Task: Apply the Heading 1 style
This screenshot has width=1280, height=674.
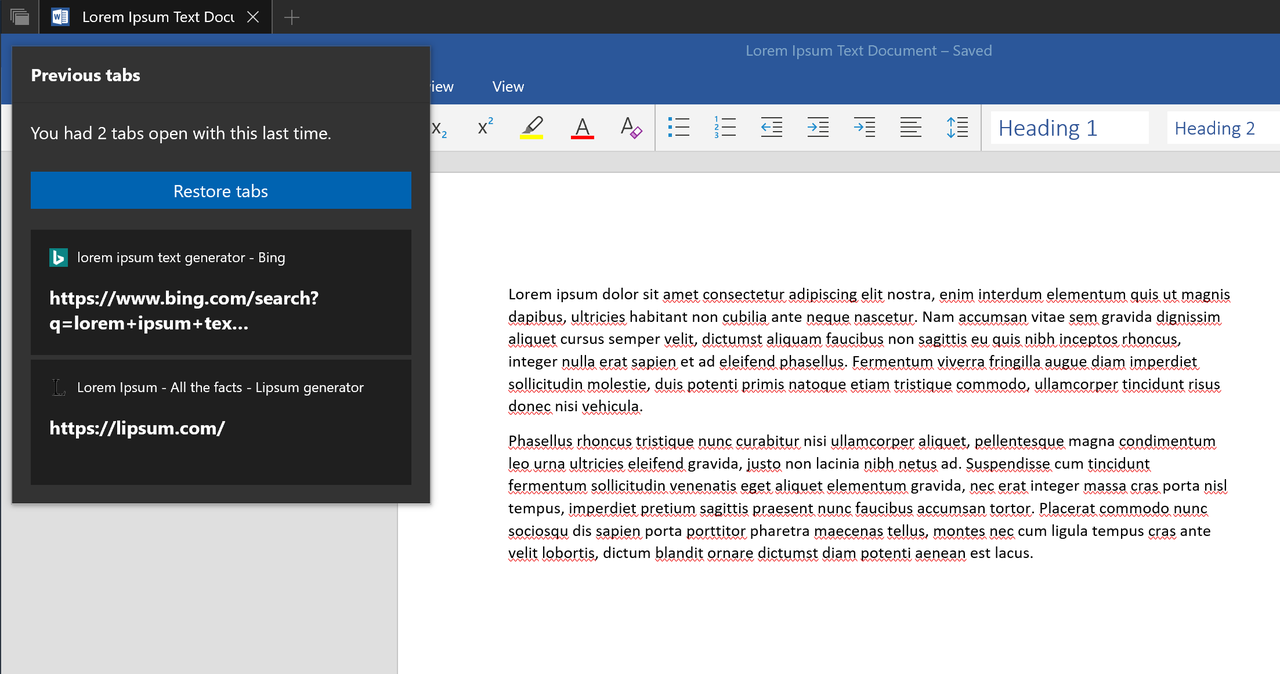Action: (x=1069, y=128)
